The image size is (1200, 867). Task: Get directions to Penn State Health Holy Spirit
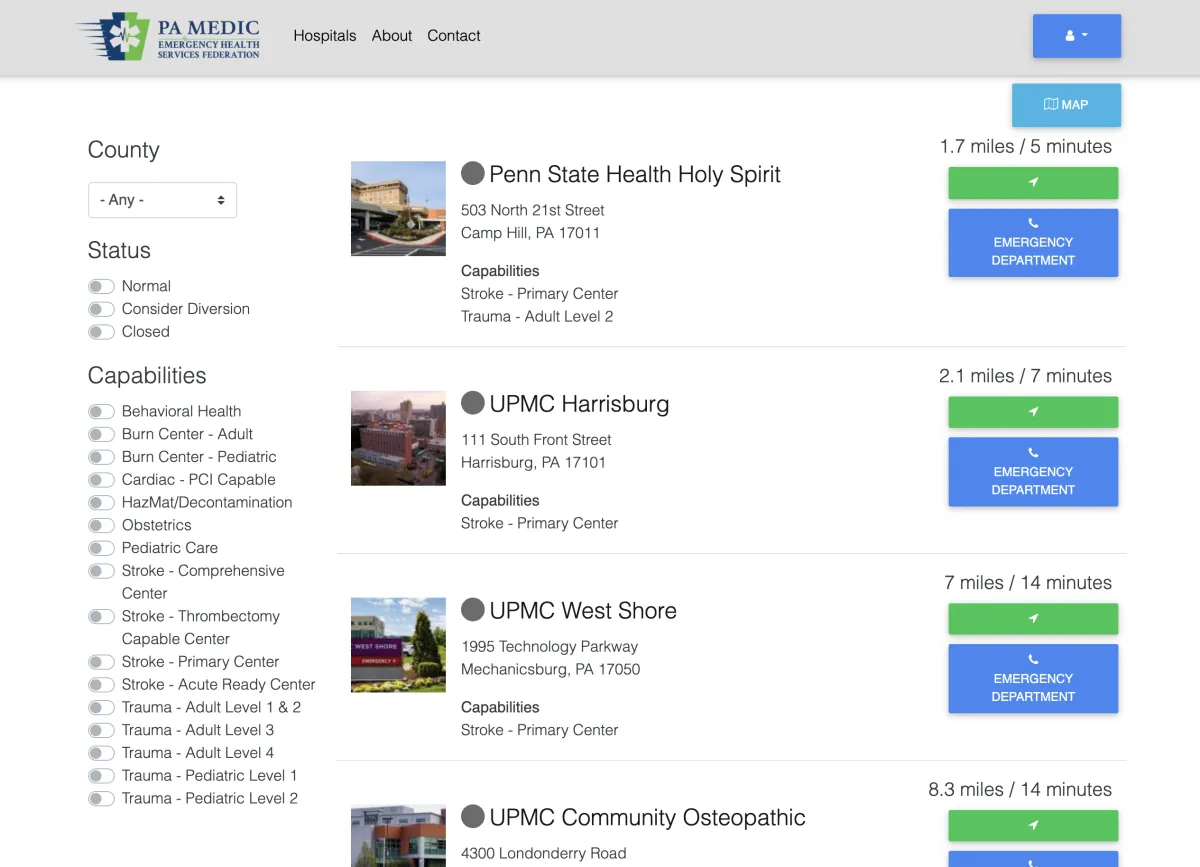[x=1033, y=183]
